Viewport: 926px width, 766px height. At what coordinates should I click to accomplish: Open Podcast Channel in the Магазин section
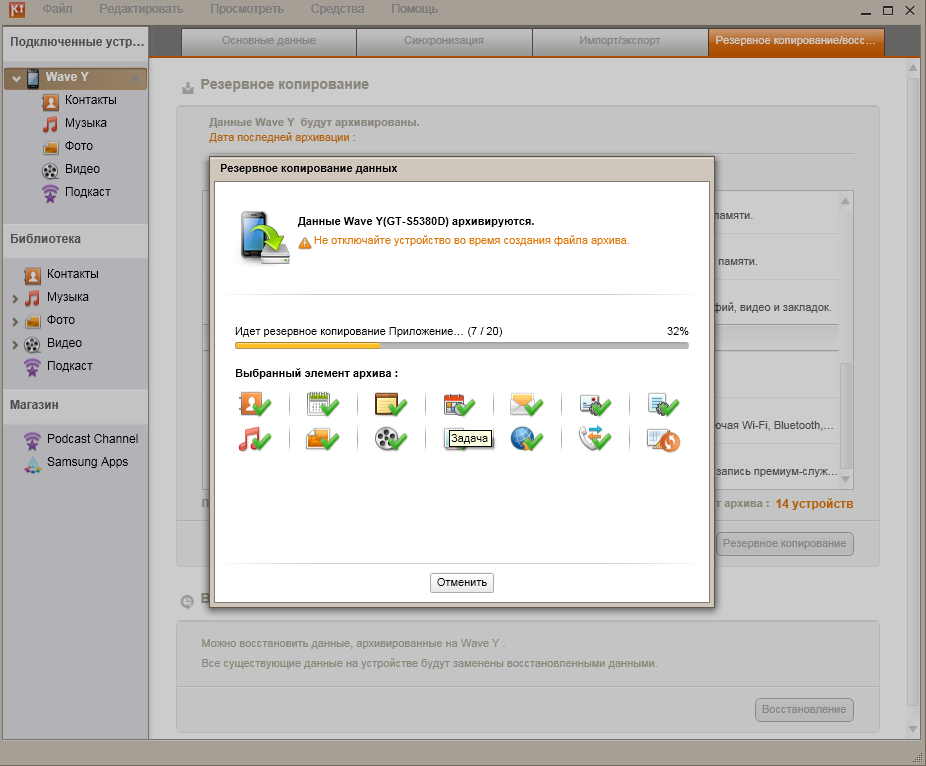[x=92, y=439]
